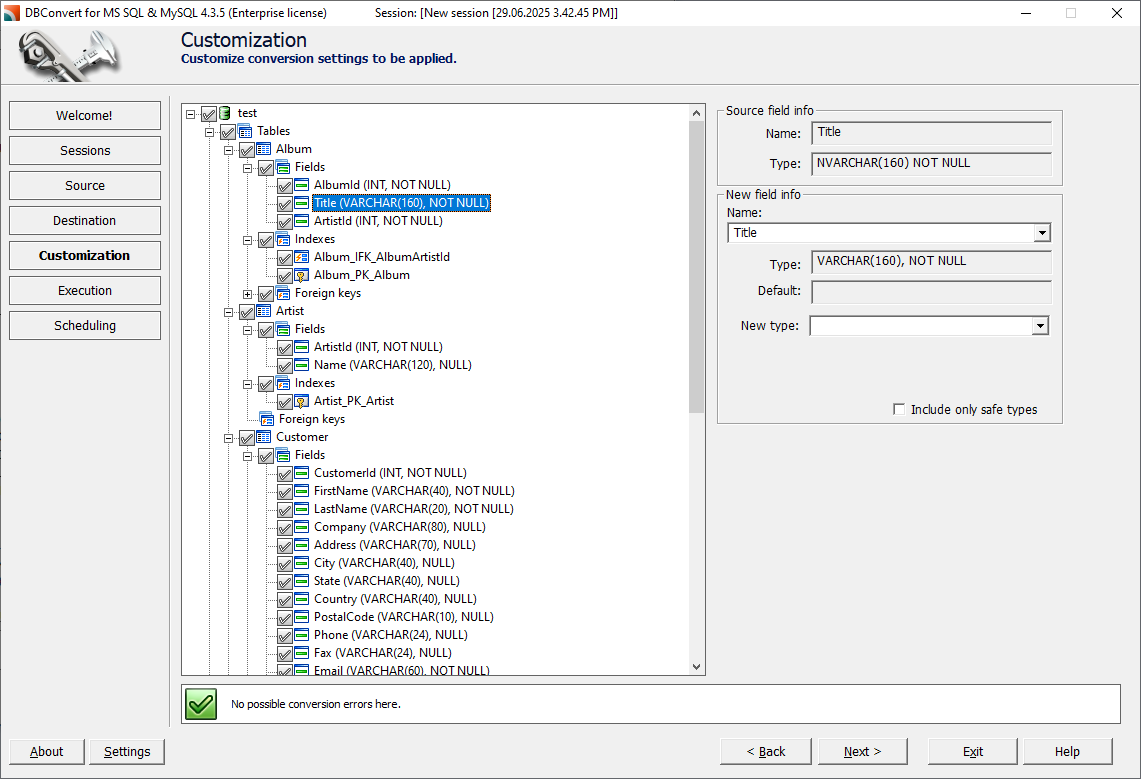Image resolution: width=1141 pixels, height=779 pixels.
Task: Select the Album table icon
Action: [x=264, y=148]
